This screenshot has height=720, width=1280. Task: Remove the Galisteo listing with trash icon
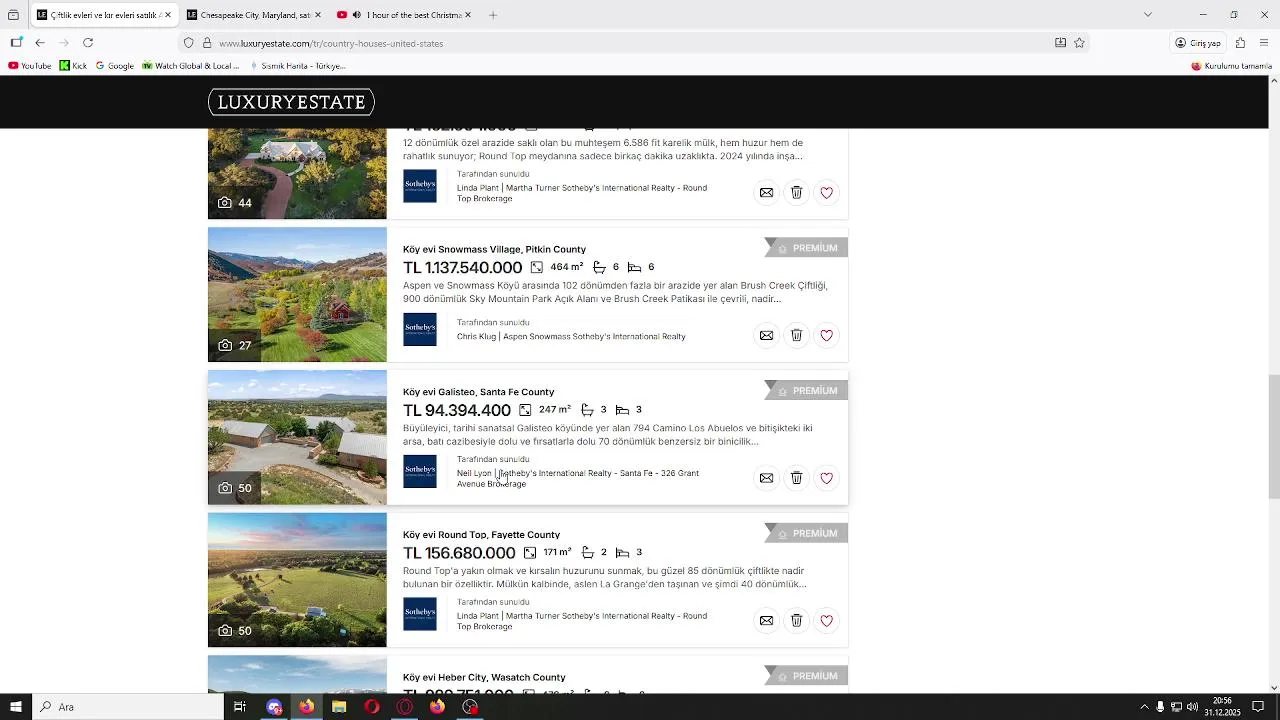pyautogui.click(x=796, y=478)
